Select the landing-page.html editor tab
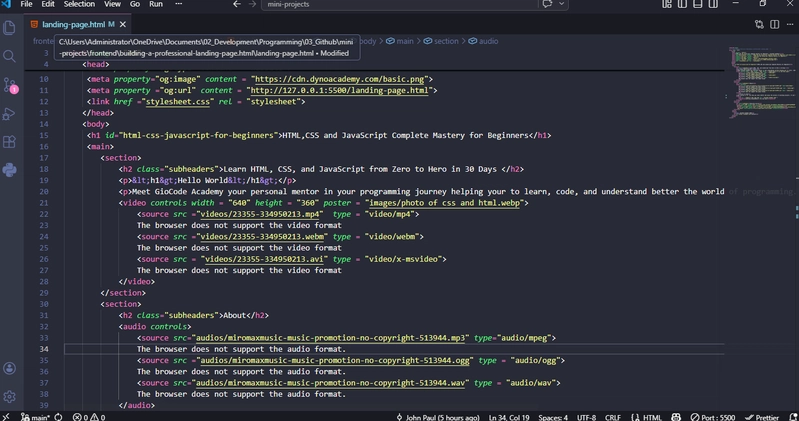The height and width of the screenshot is (421, 799). 78,24
